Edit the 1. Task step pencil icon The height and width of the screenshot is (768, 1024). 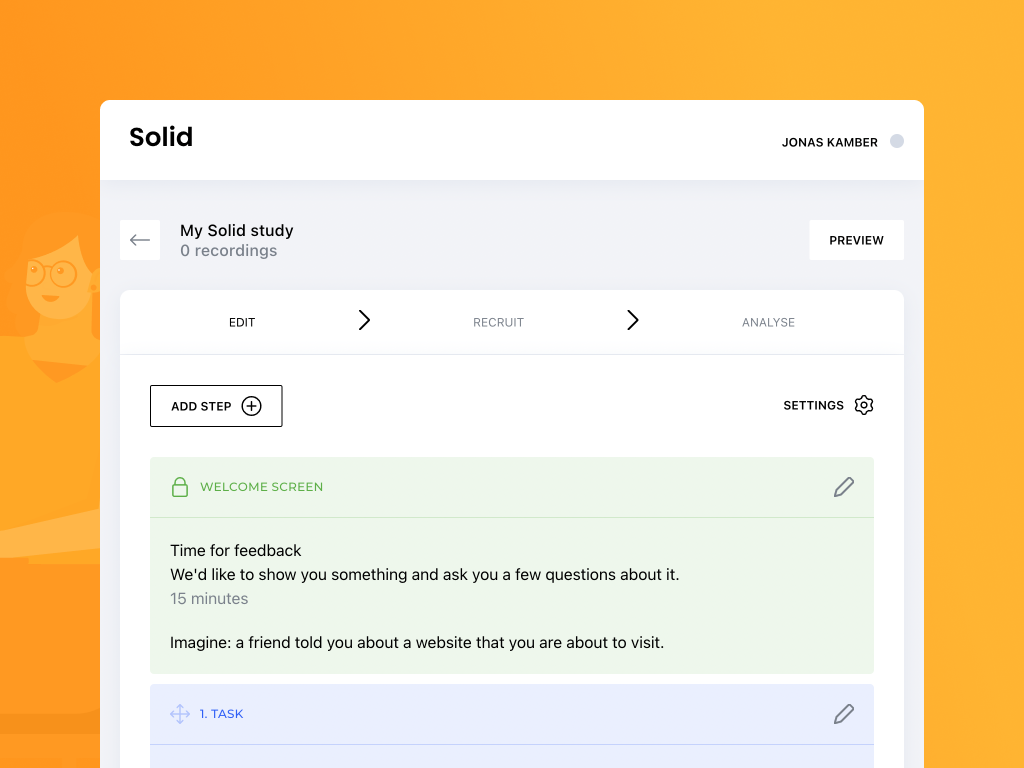(844, 714)
